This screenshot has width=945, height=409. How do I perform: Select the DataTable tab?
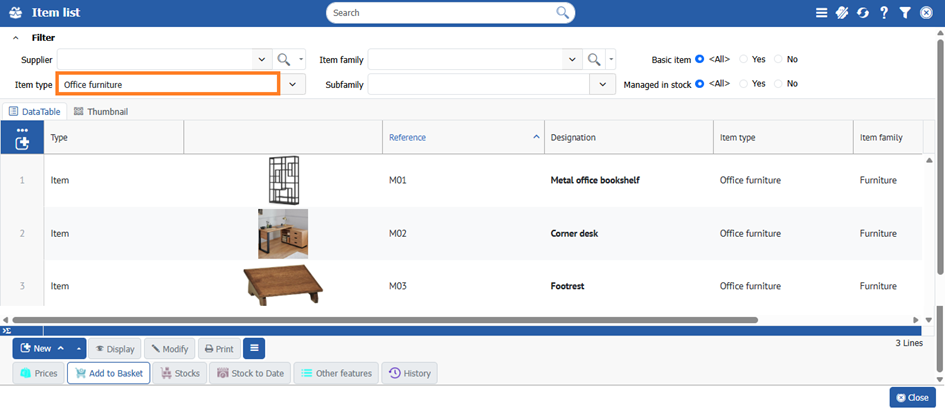click(x=34, y=112)
